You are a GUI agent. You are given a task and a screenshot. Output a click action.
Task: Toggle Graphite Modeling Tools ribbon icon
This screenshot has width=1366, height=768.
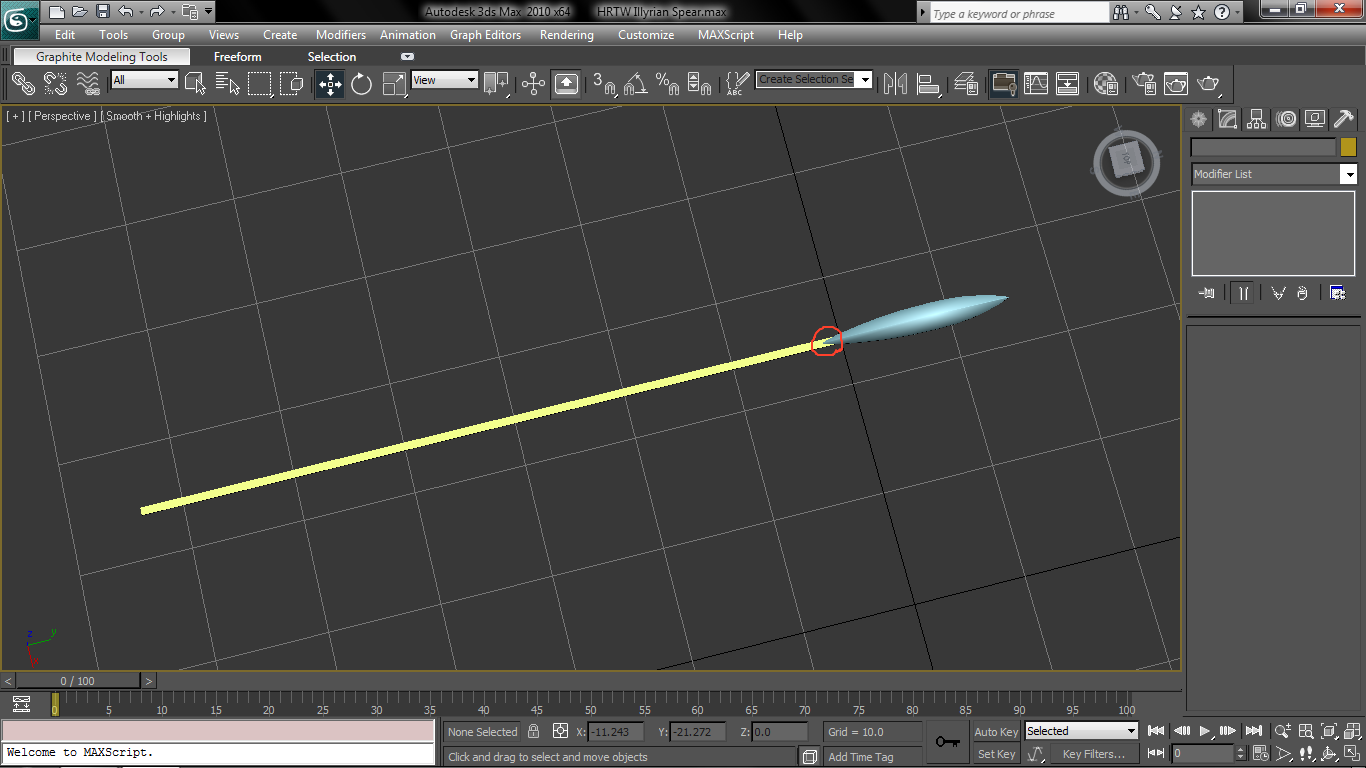point(1004,83)
